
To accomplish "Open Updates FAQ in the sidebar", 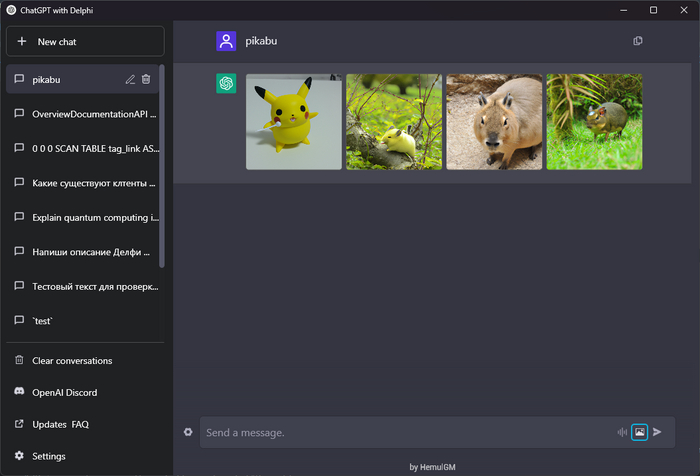I will coord(60,425).
